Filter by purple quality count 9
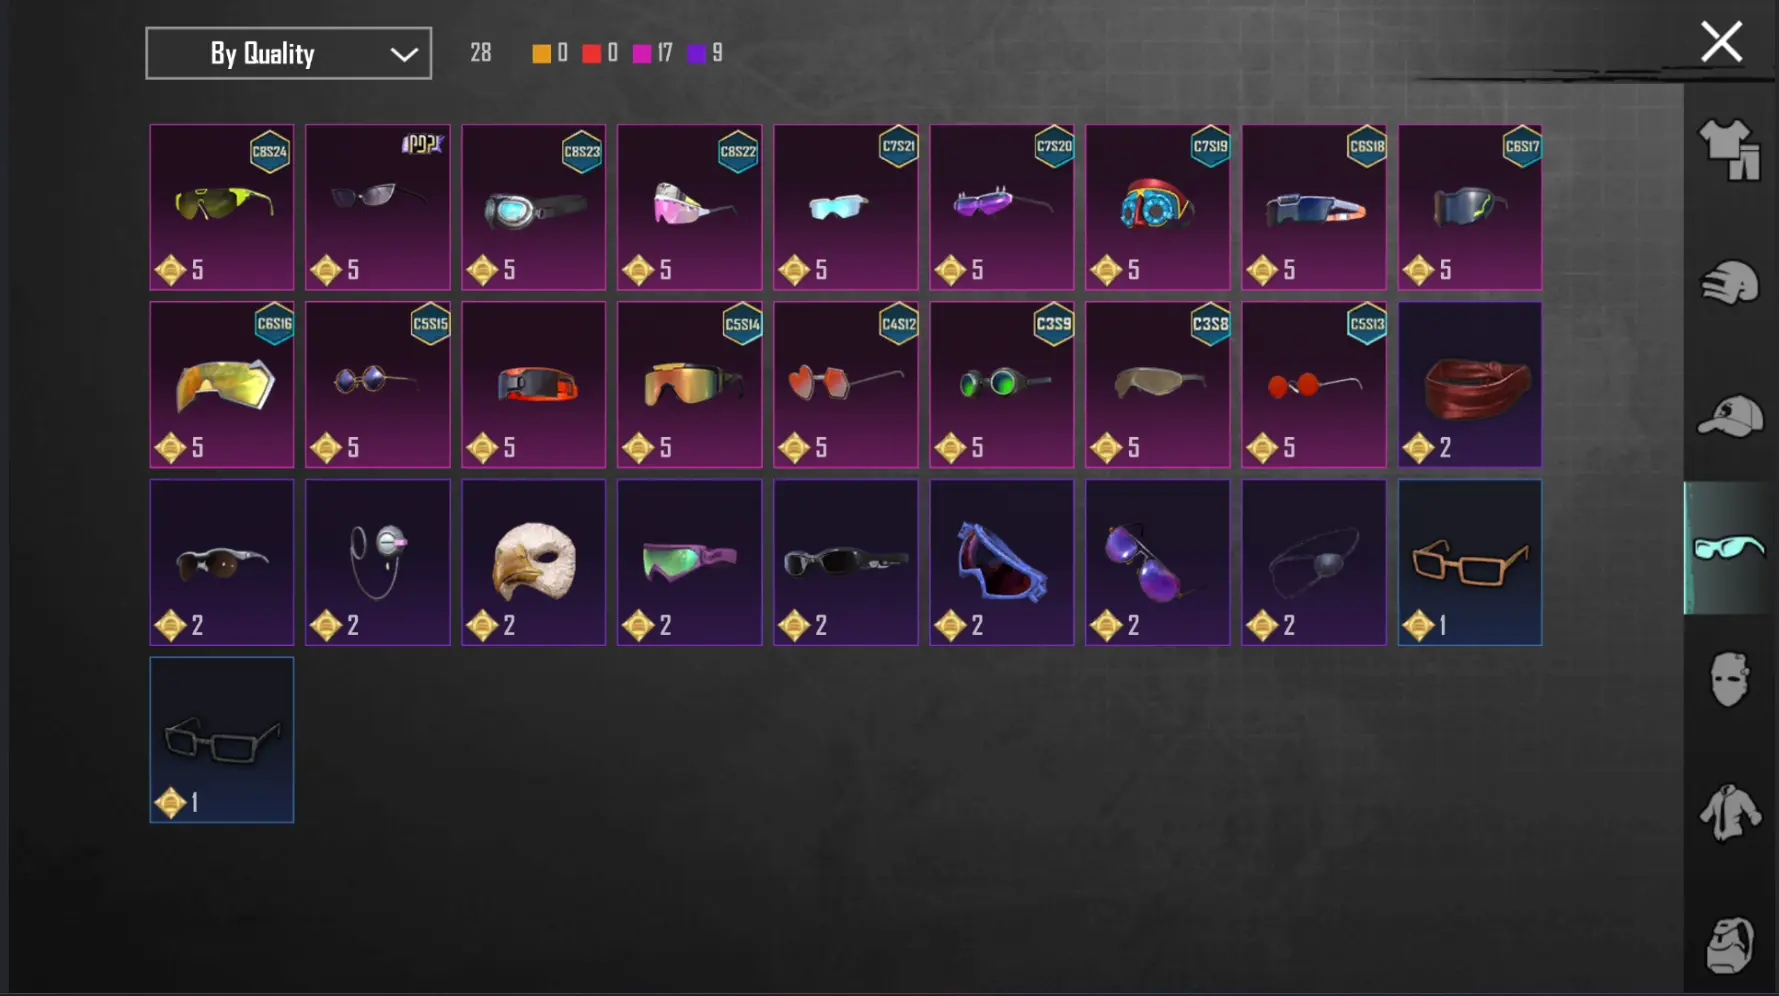This screenshot has height=996, width=1779. [x=705, y=53]
